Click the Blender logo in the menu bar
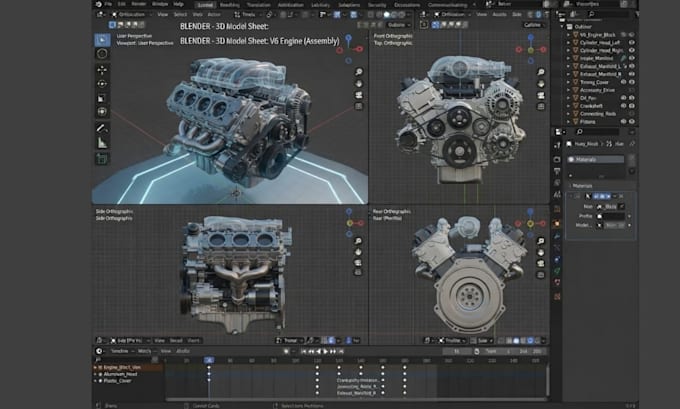The width and height of the screenshot is (680, 409). pos(98,4)
